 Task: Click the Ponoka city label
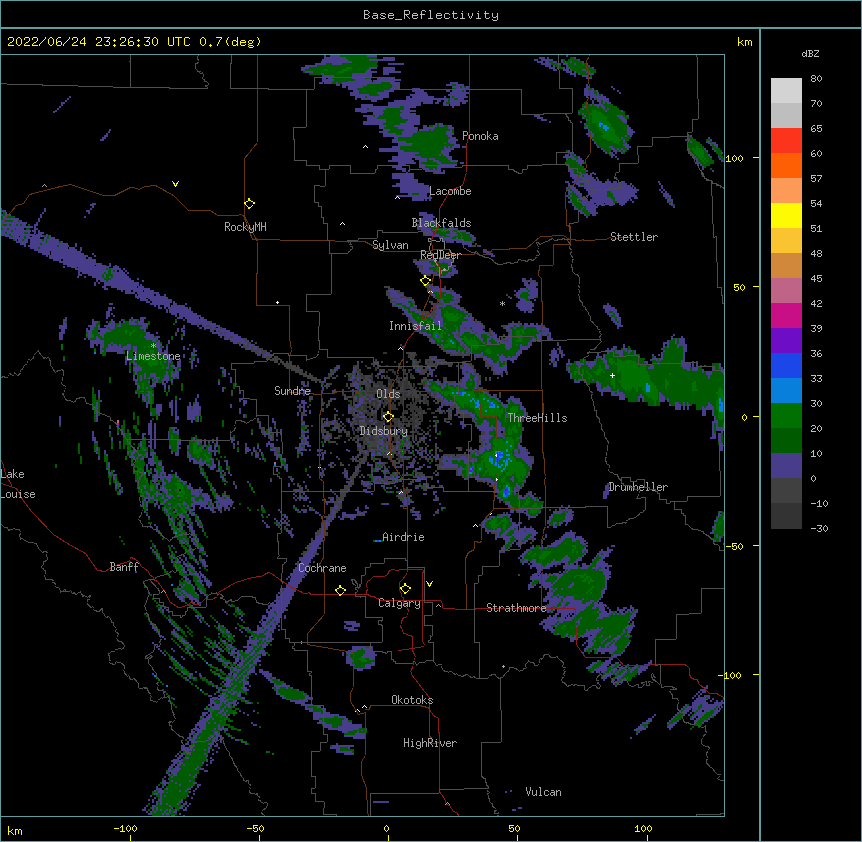480,136
